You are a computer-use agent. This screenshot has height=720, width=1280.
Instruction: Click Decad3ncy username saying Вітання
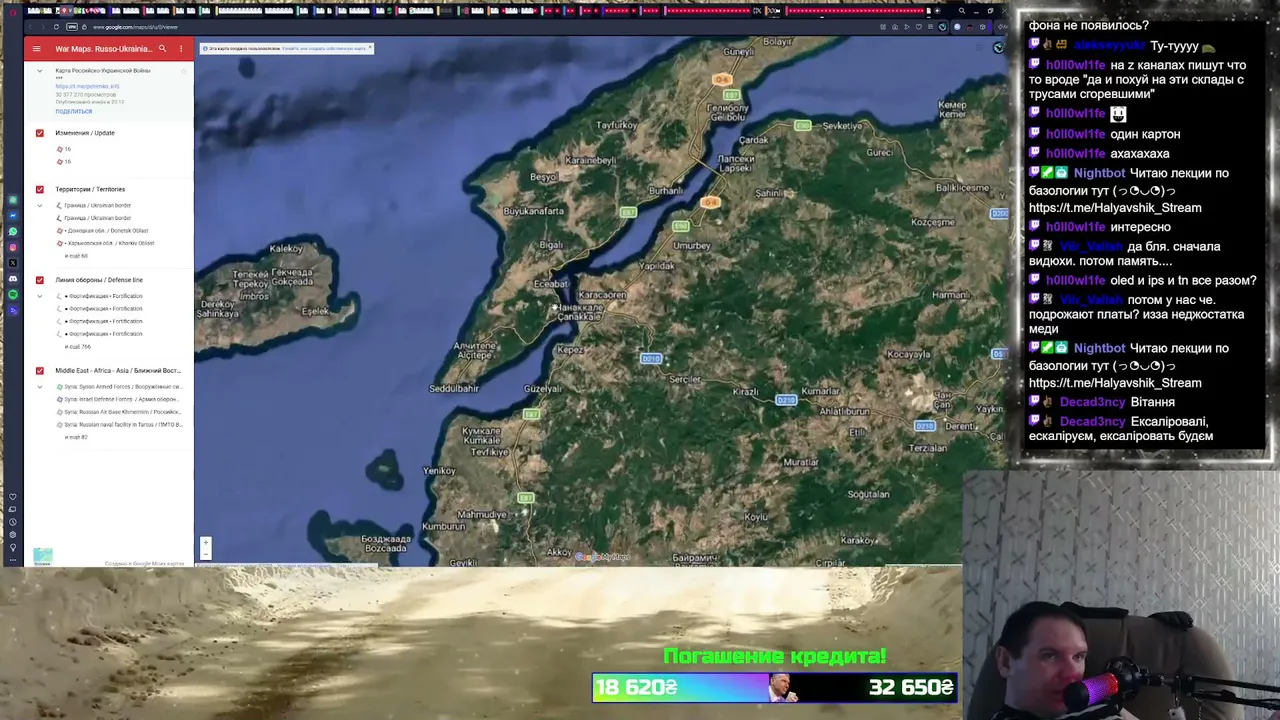pyautogui.click(x=1092, y=402)
